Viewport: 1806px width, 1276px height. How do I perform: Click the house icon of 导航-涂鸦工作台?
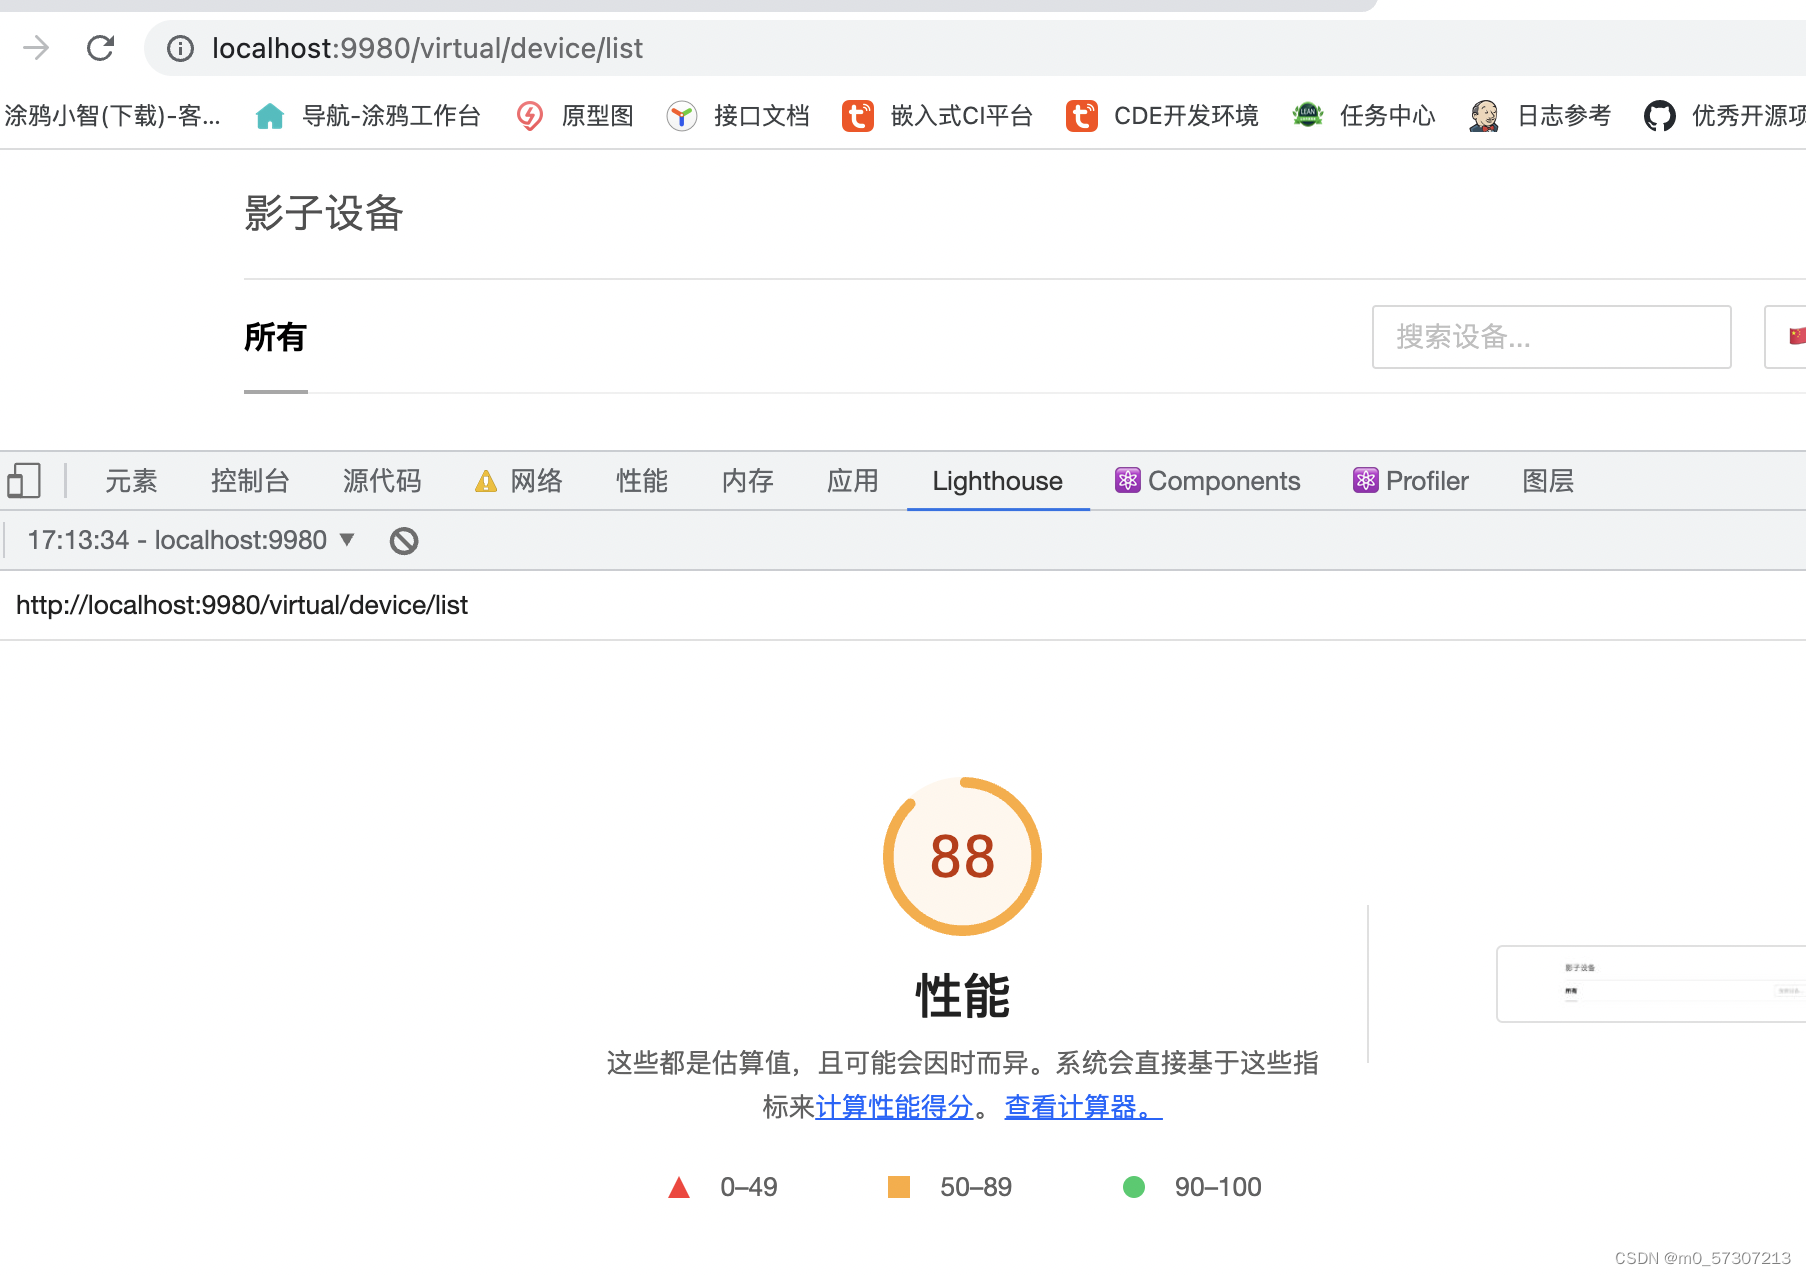click(270, 116)
